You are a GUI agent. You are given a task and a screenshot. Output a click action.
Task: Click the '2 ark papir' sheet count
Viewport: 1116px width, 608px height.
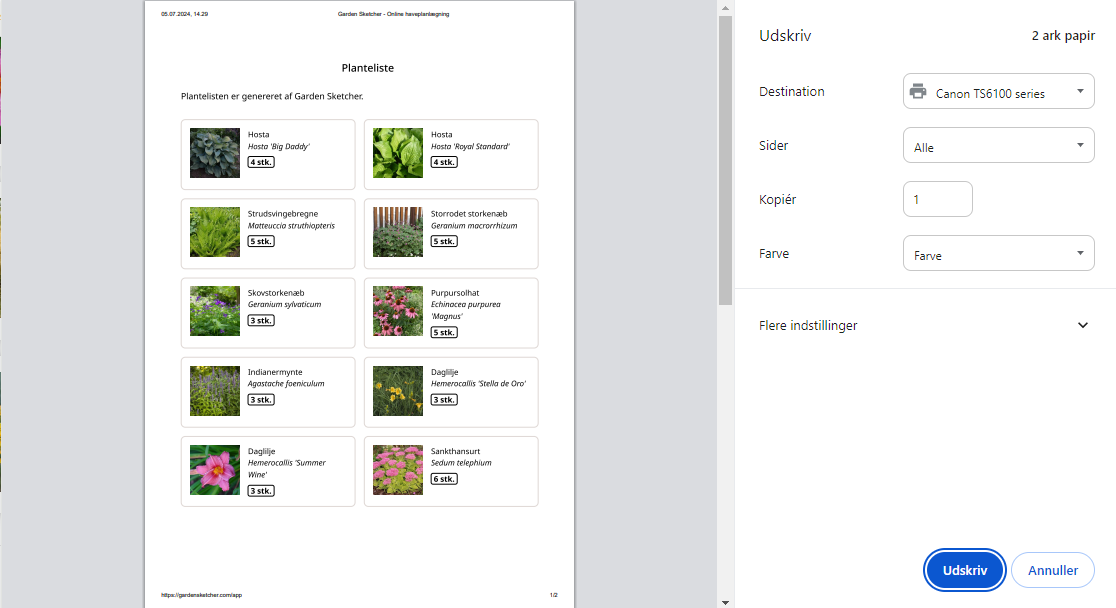[x=1063, y=36]
